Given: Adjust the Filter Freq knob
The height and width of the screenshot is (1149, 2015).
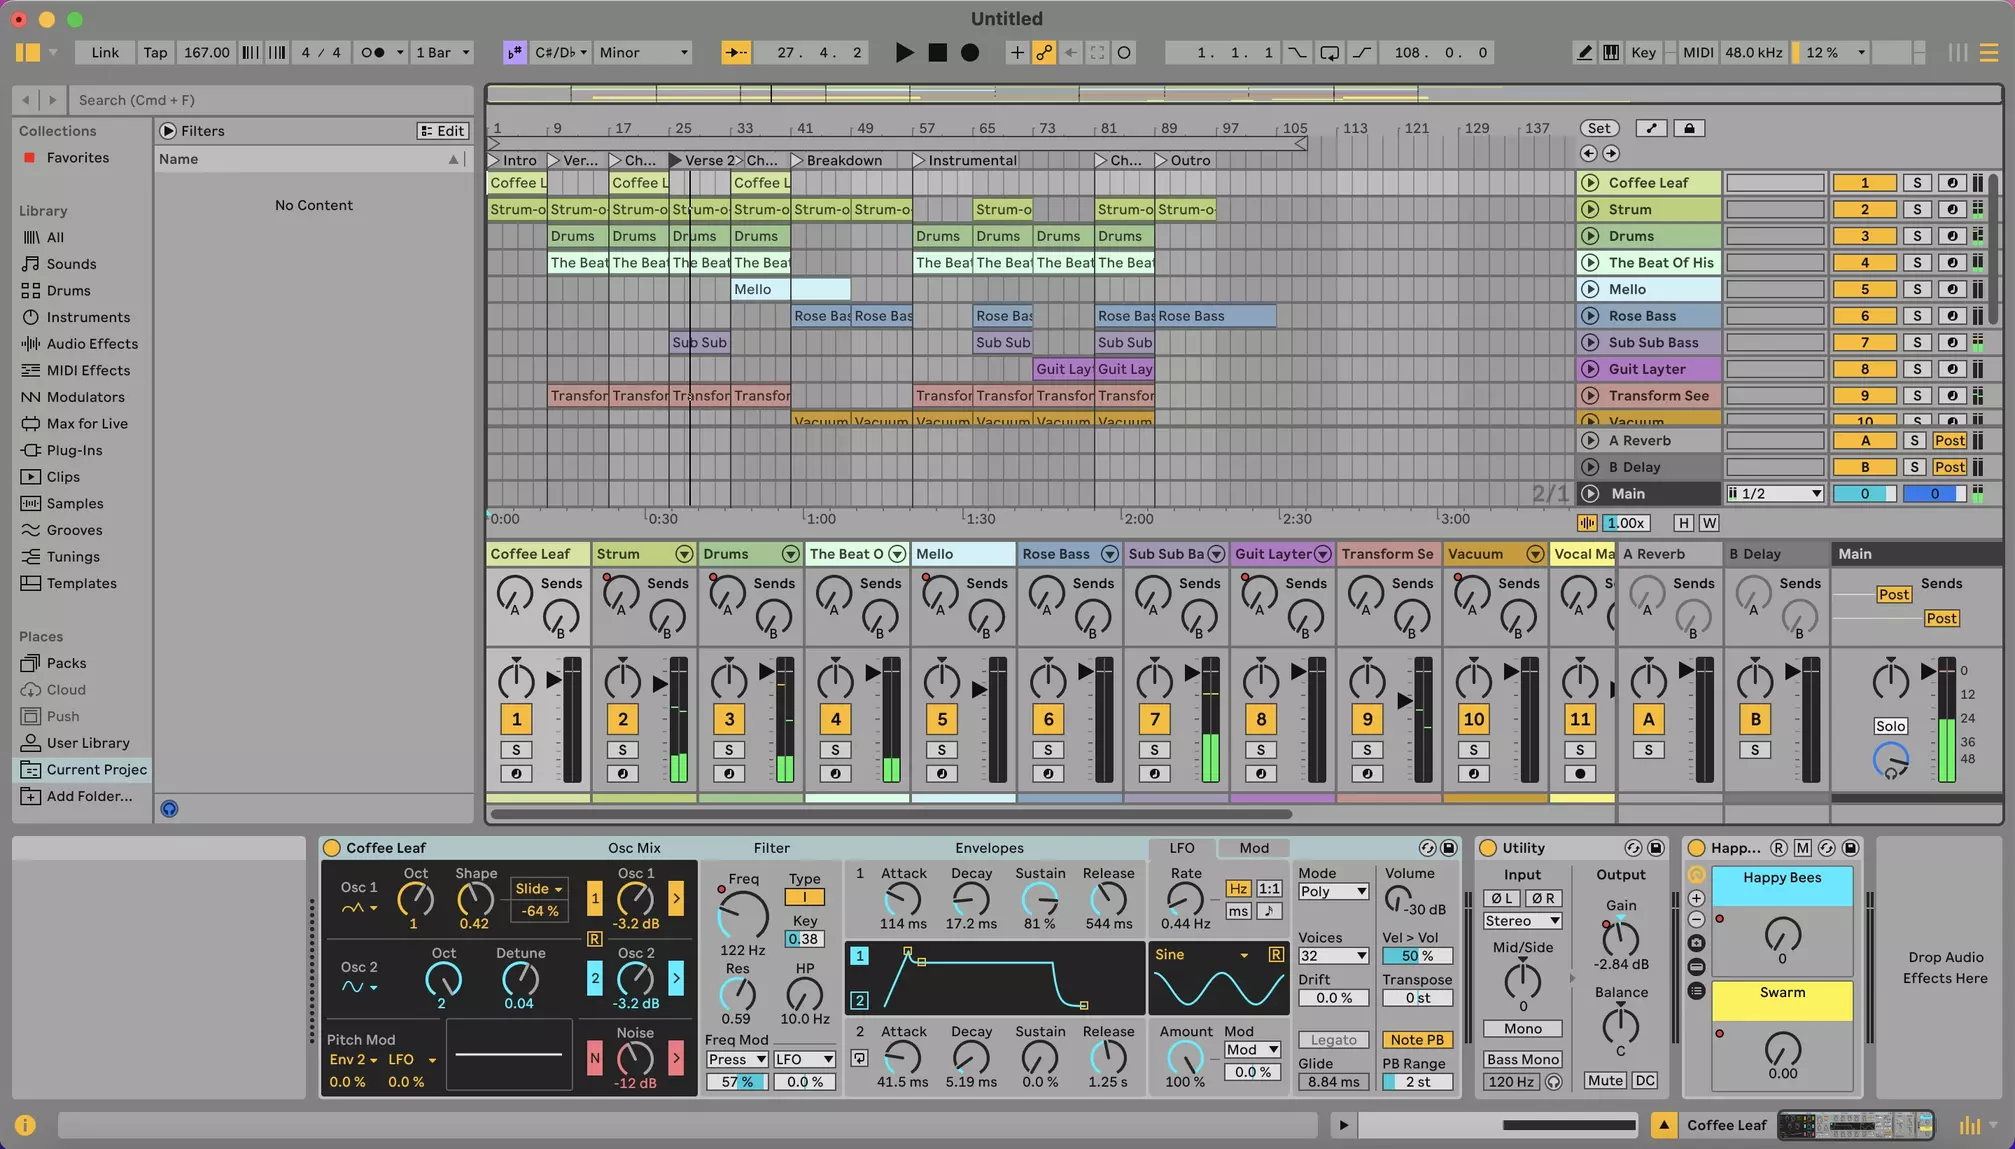Looking at the screenshot, I should 743,914.
